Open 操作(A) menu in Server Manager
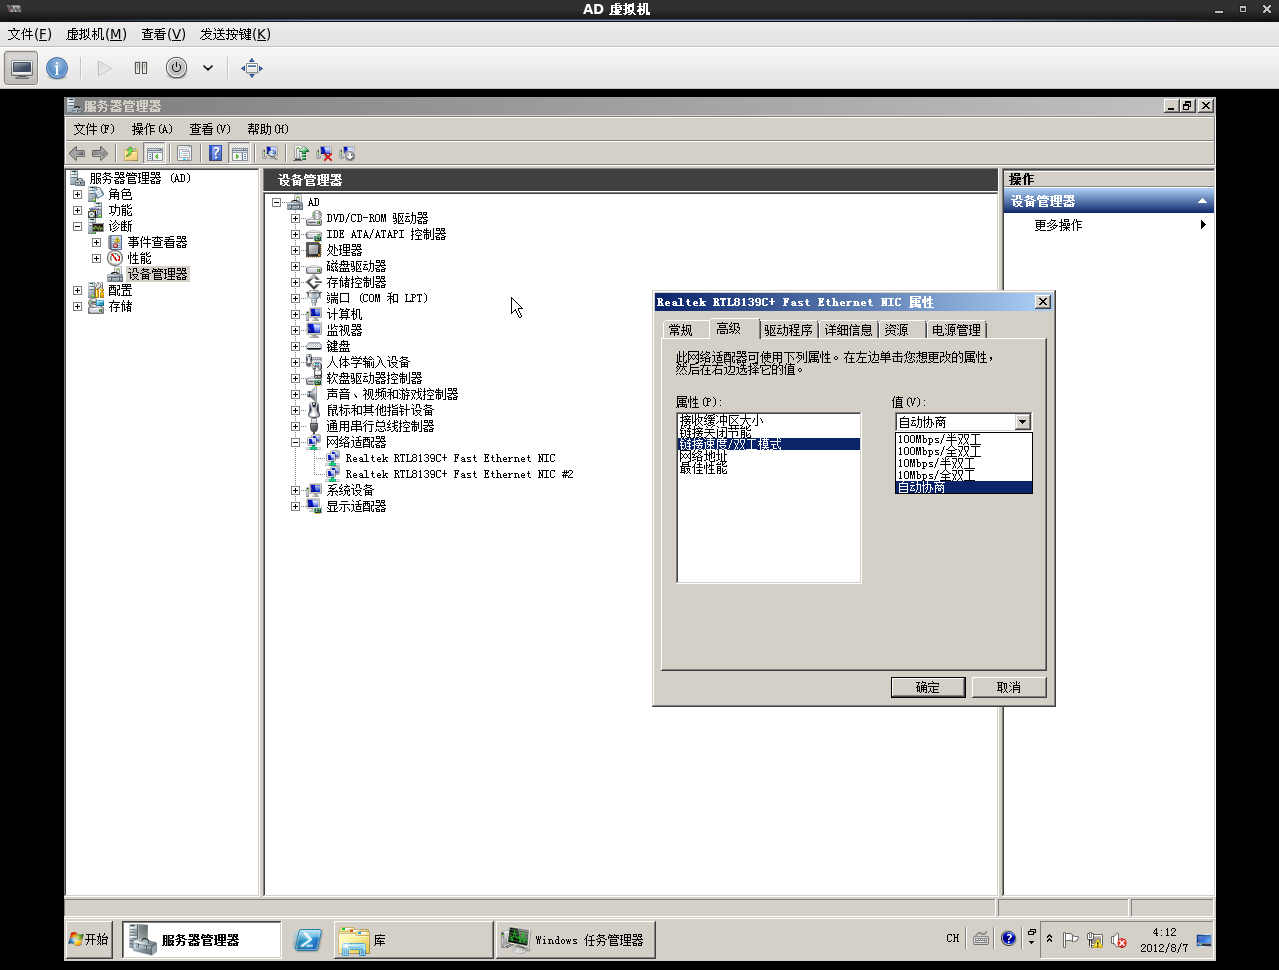 tap(152, 129)
